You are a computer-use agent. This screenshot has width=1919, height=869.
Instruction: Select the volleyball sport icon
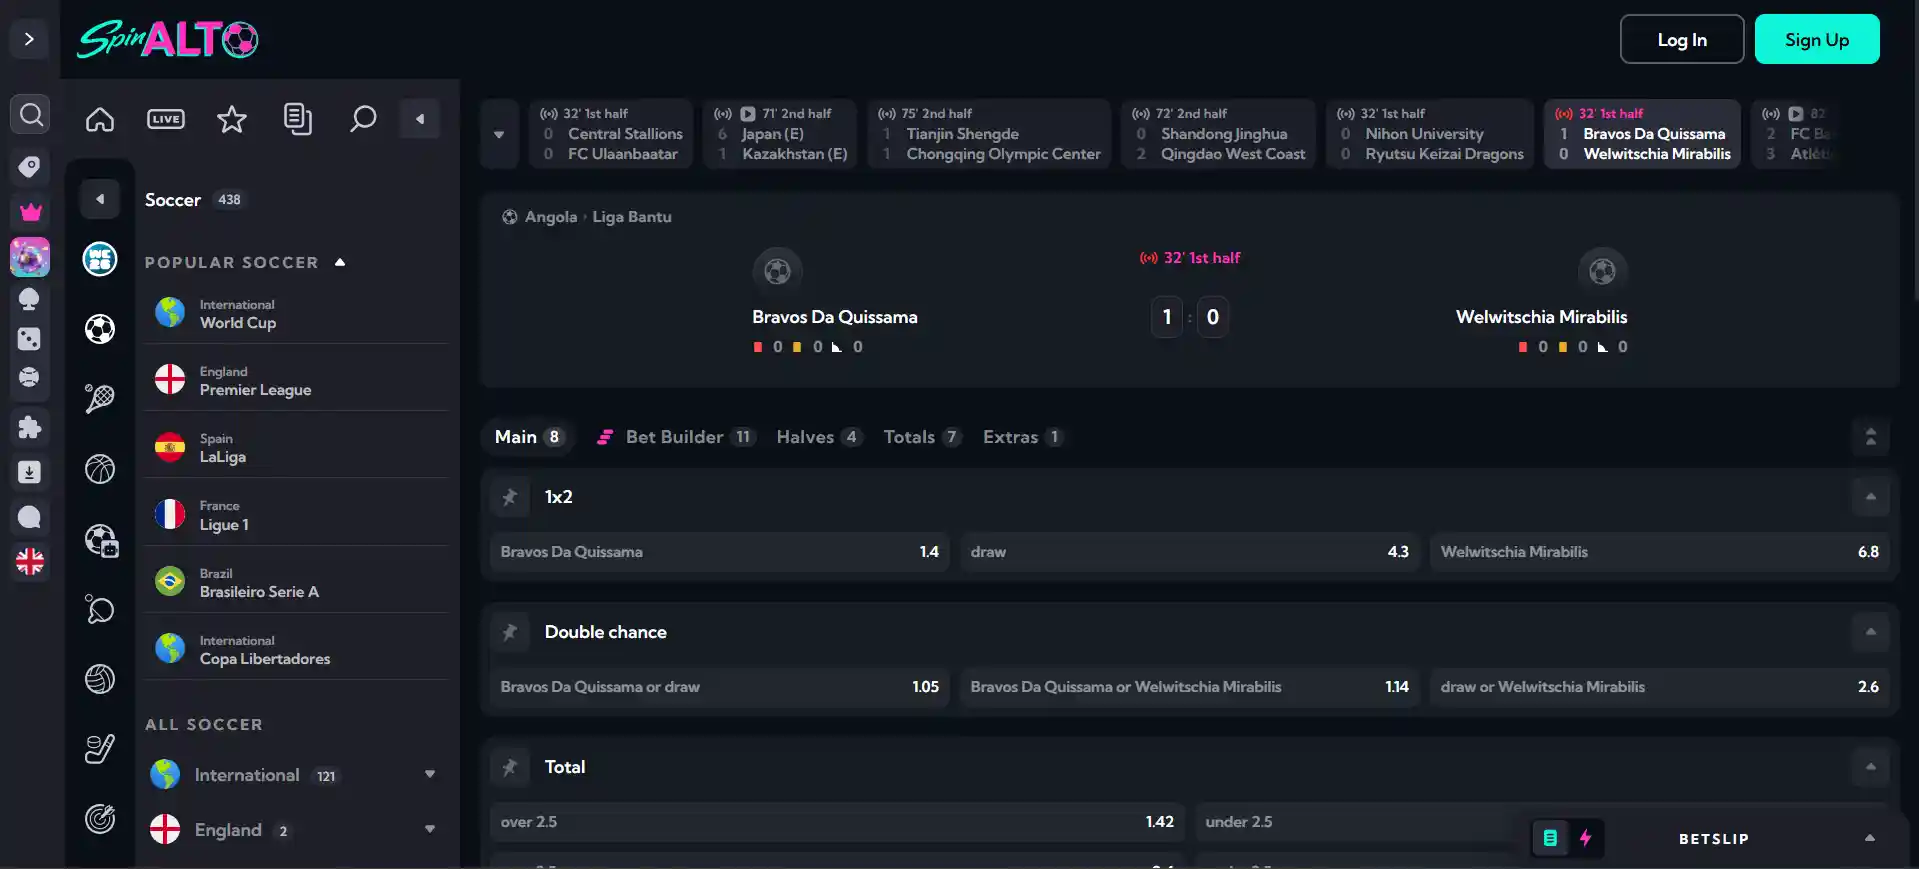(100, 679)
